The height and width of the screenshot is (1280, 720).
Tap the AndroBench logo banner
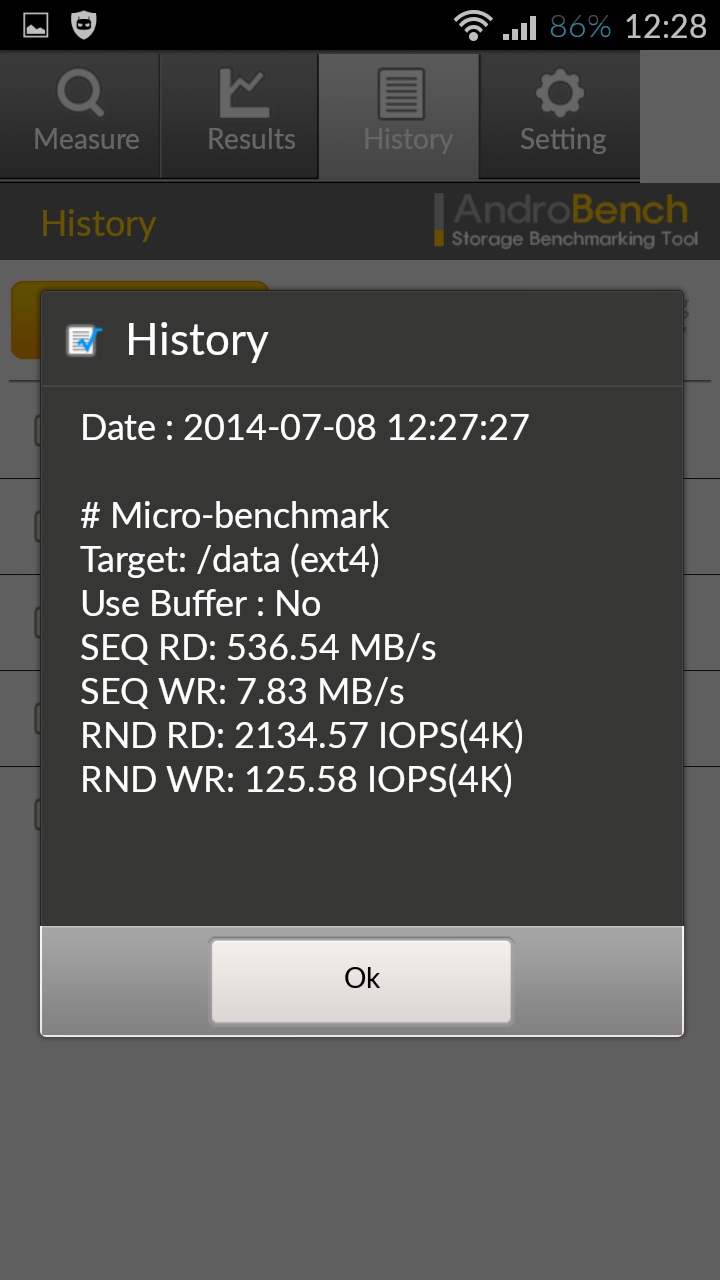point(566,220)
